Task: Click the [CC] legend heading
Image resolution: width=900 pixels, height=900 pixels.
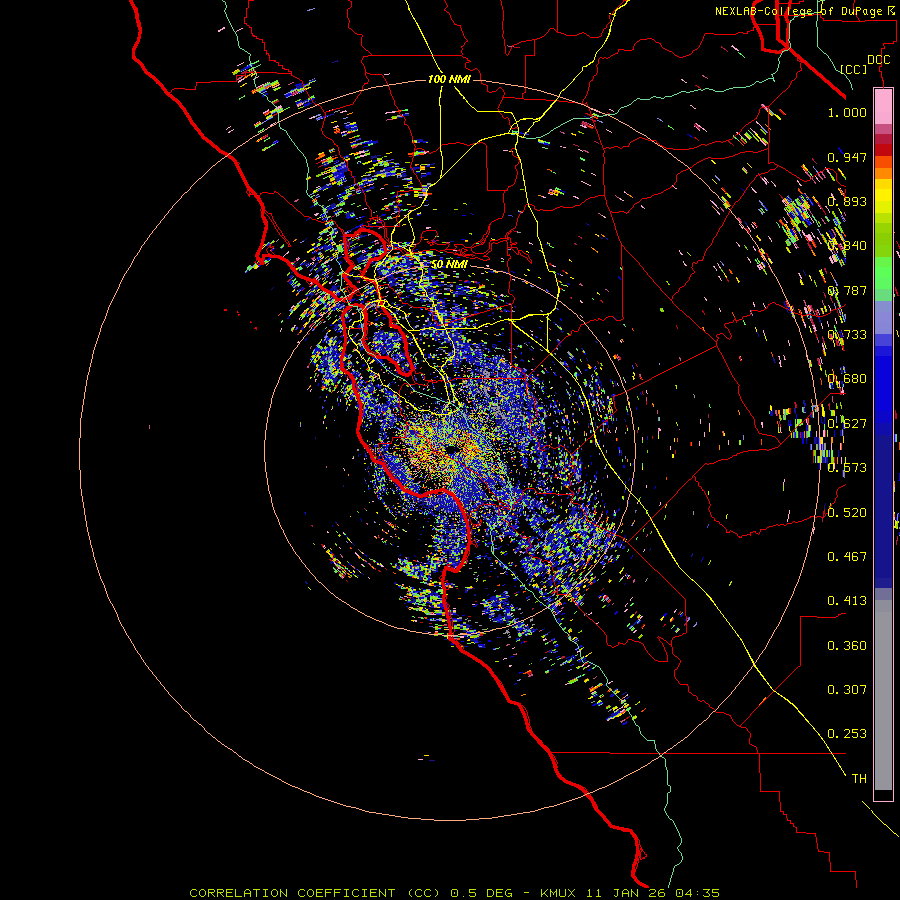Action: 854,69
